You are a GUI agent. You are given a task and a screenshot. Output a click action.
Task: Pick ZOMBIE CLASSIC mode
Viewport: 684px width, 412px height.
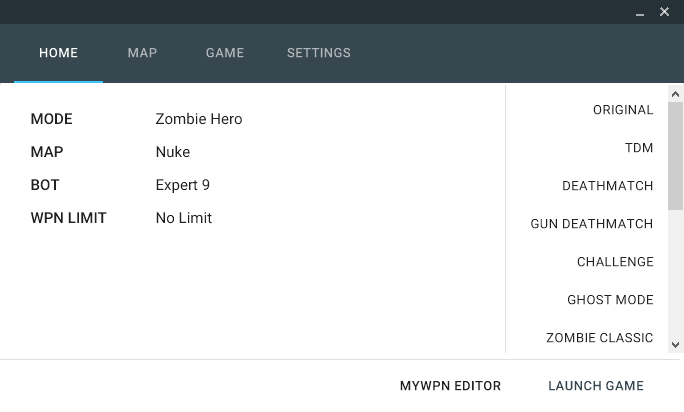click(599, 338)
